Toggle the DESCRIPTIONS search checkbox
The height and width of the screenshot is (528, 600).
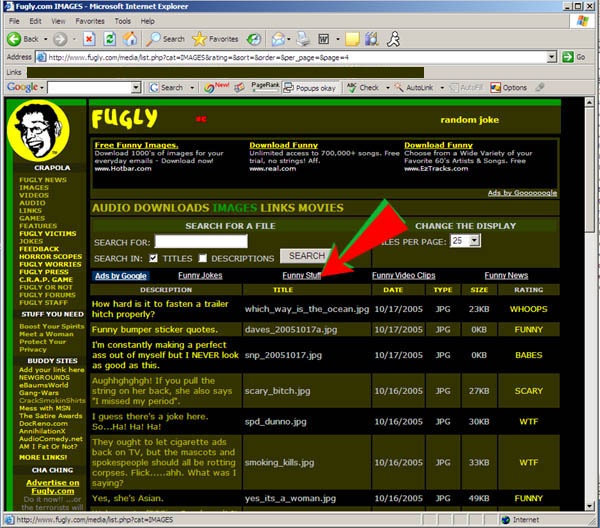click(203, 258)
